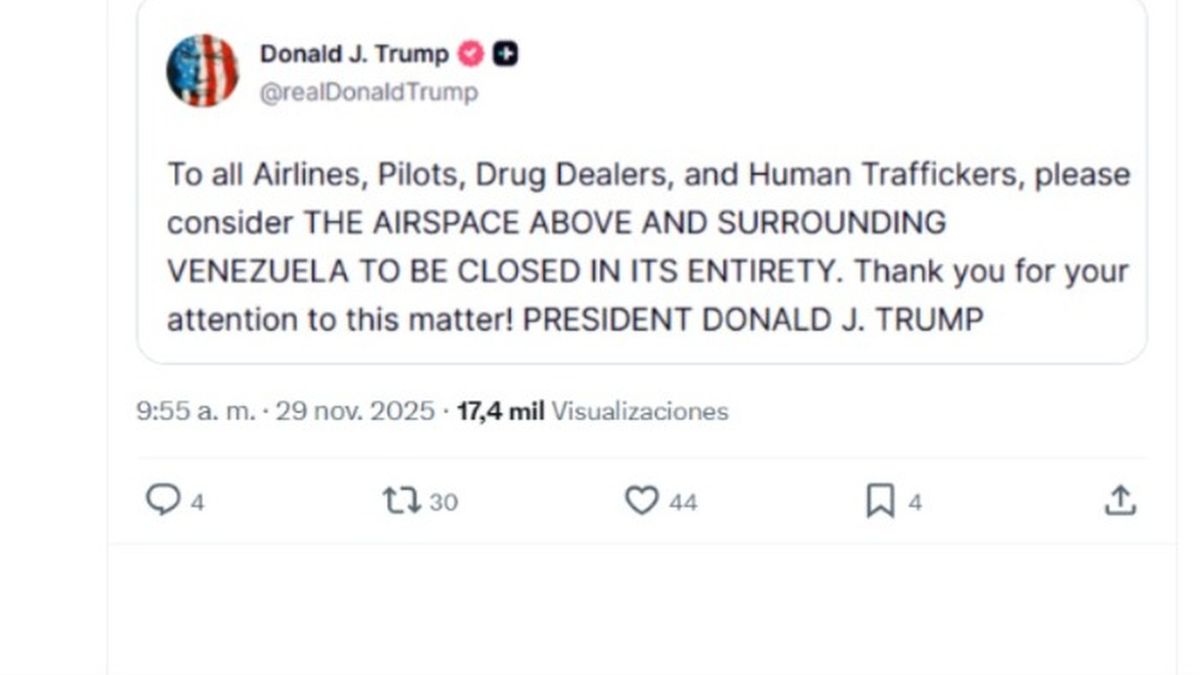Click the repost arrows icon
Screen dimensions: 1200x675
point(400,499)
